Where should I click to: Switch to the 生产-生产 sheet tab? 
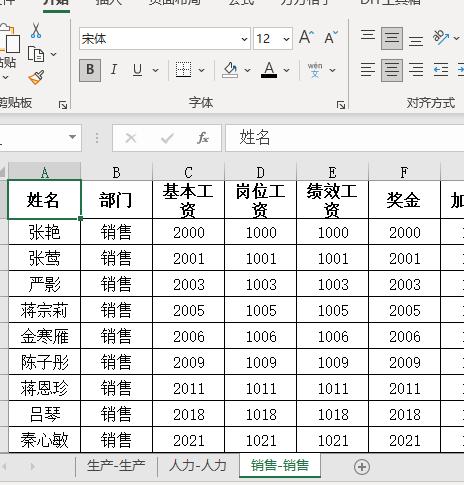pos(116,466)
